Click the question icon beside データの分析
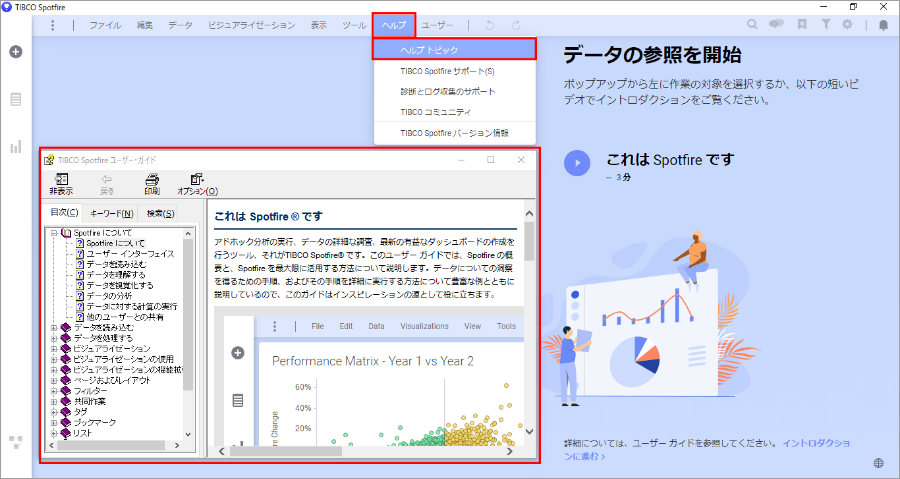This screenshot has width=900, height=479. point(80,296)
